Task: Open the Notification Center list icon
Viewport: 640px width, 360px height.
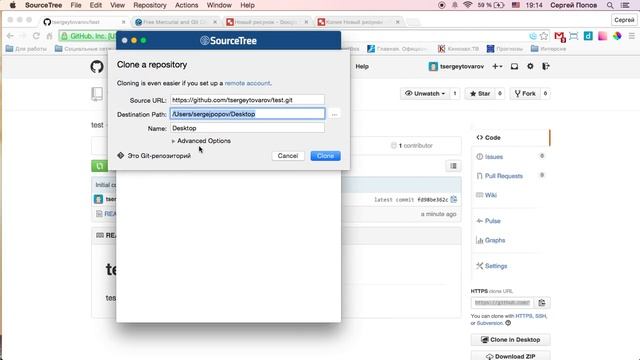Action: click(x=625, y=5)
